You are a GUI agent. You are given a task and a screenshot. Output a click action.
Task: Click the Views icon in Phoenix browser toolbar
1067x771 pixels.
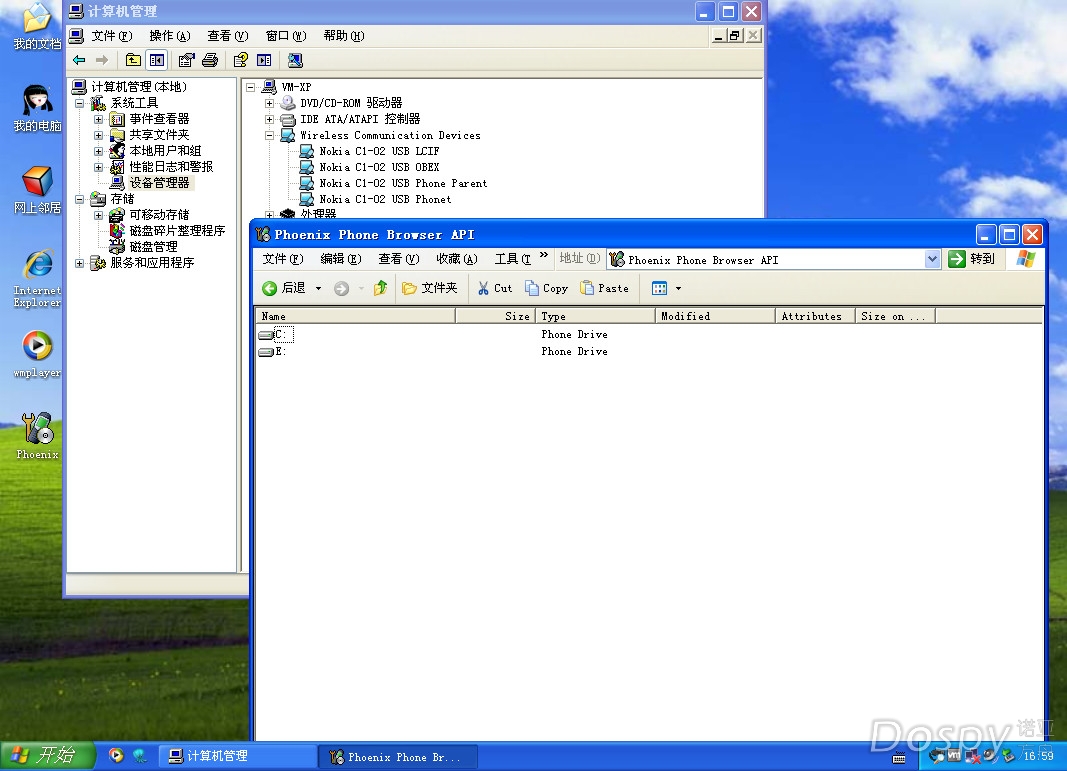(x=659, y=289)
